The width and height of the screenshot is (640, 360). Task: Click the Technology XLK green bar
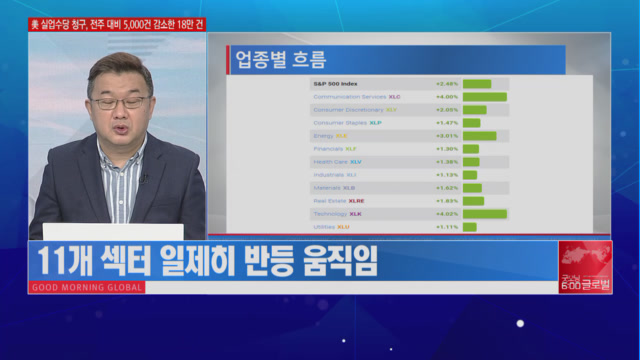tap(484, 214)
